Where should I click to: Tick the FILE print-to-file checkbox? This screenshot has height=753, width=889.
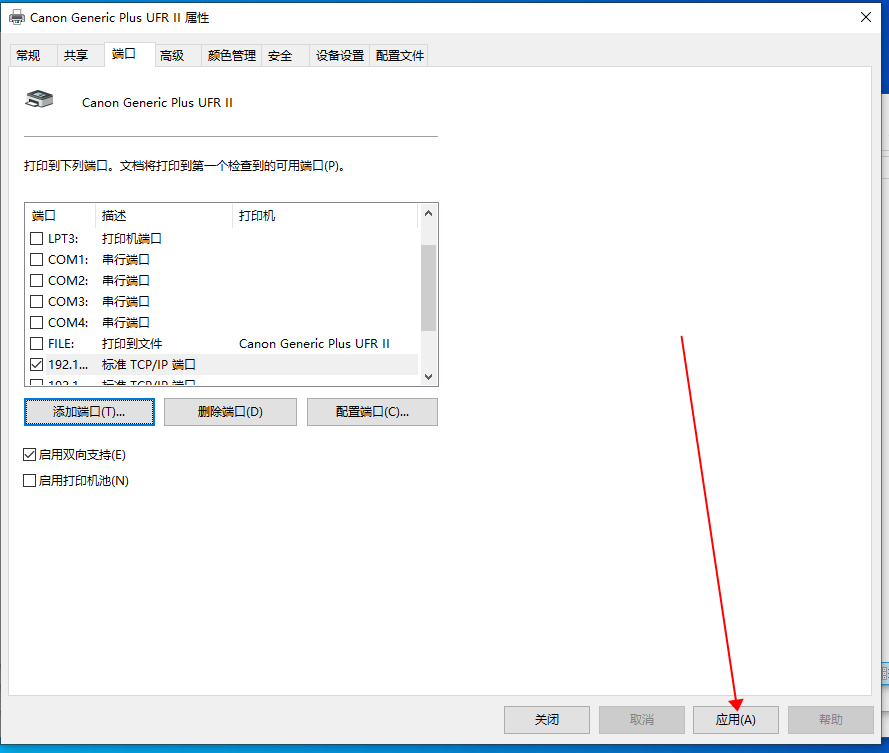pyautogui.click(x=37, y=344)
